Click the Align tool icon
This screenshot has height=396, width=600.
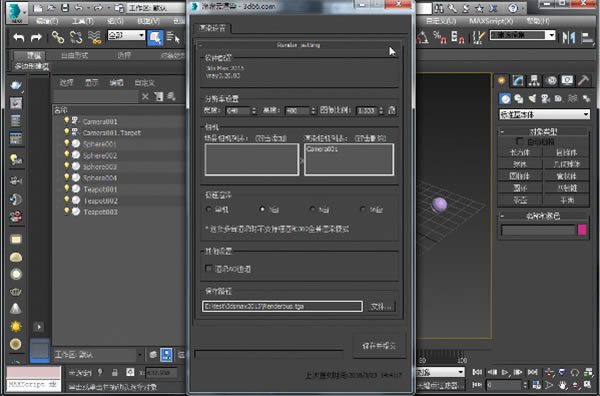(x=587, y=37)
